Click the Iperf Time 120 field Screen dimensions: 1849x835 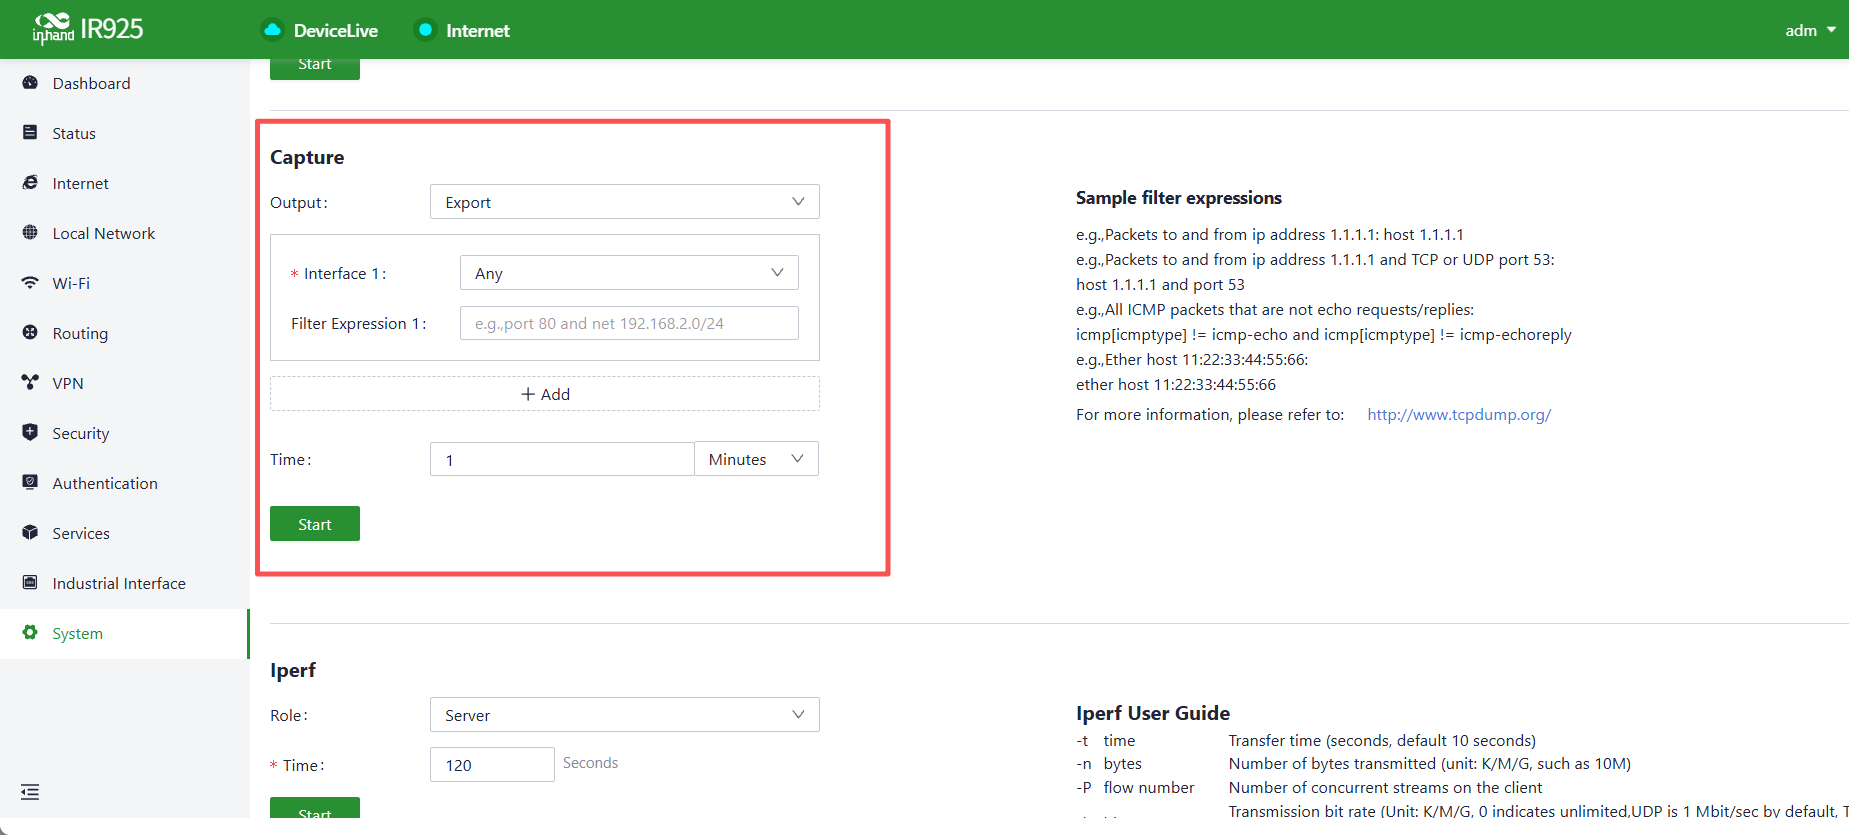(x=492, y=765)
